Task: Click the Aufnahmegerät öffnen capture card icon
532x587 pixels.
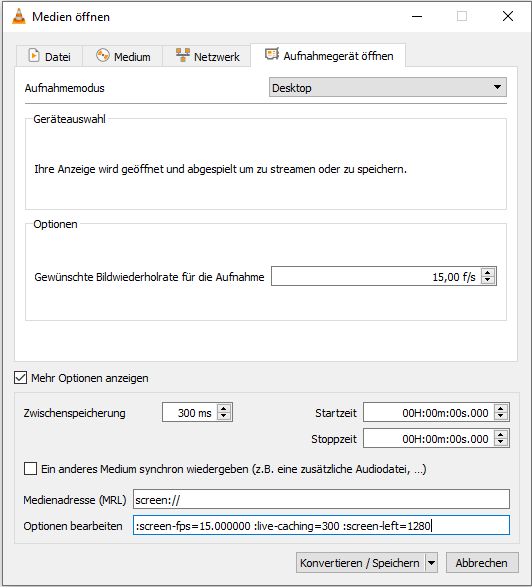Action: click(x=272, y=54)
